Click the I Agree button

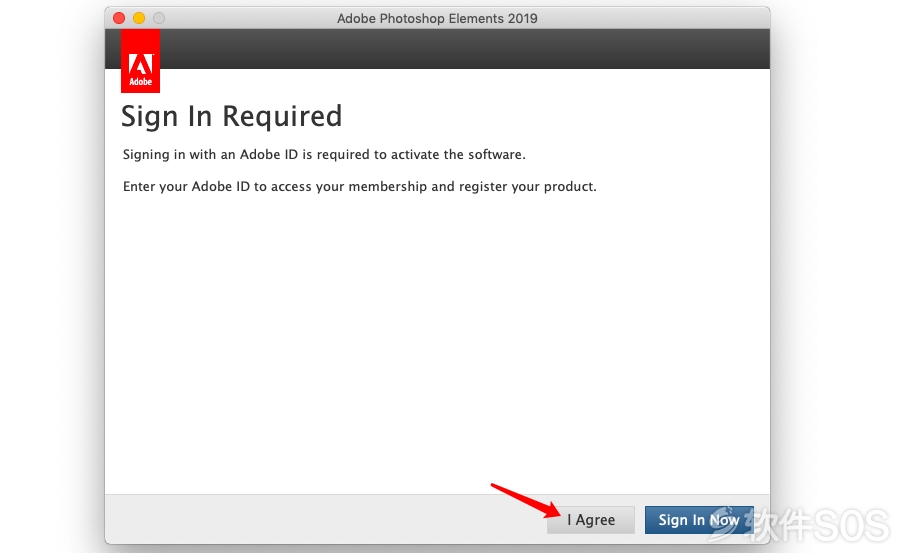[x=590, y=520]
